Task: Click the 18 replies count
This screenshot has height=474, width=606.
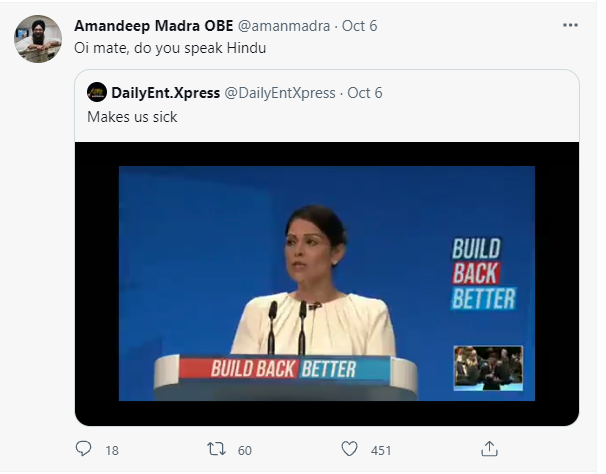Action: click(x=111, y=450)
